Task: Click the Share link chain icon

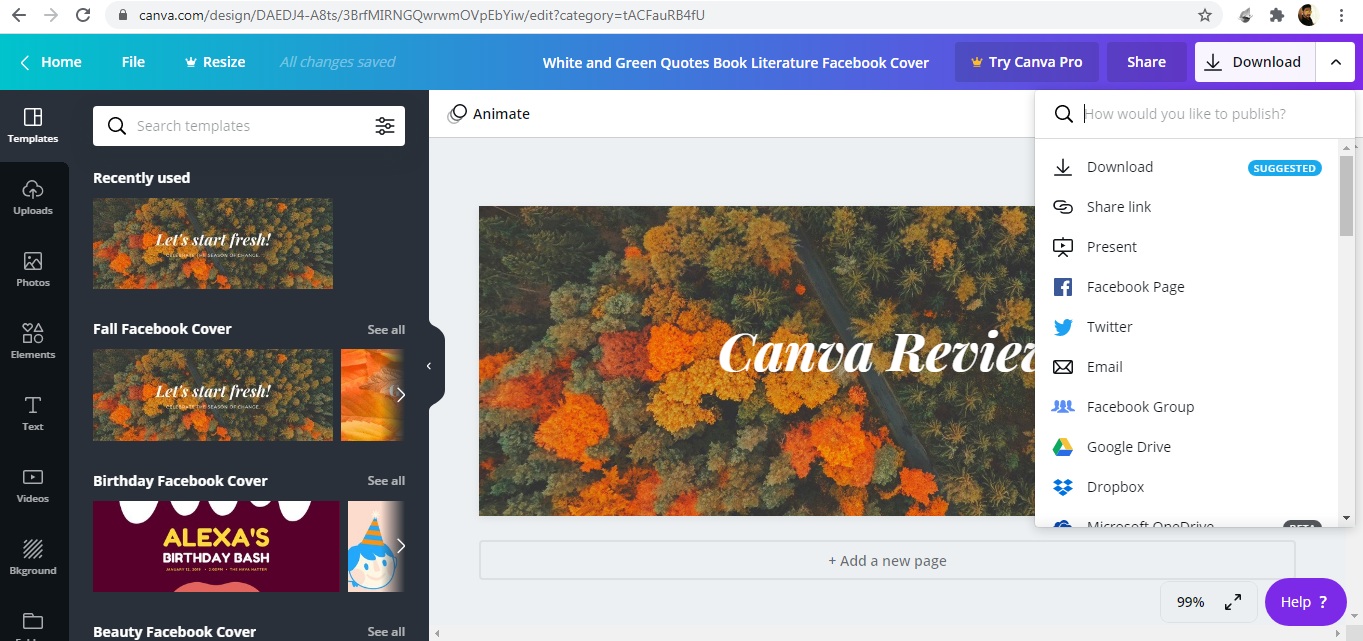Action: 1063,207
